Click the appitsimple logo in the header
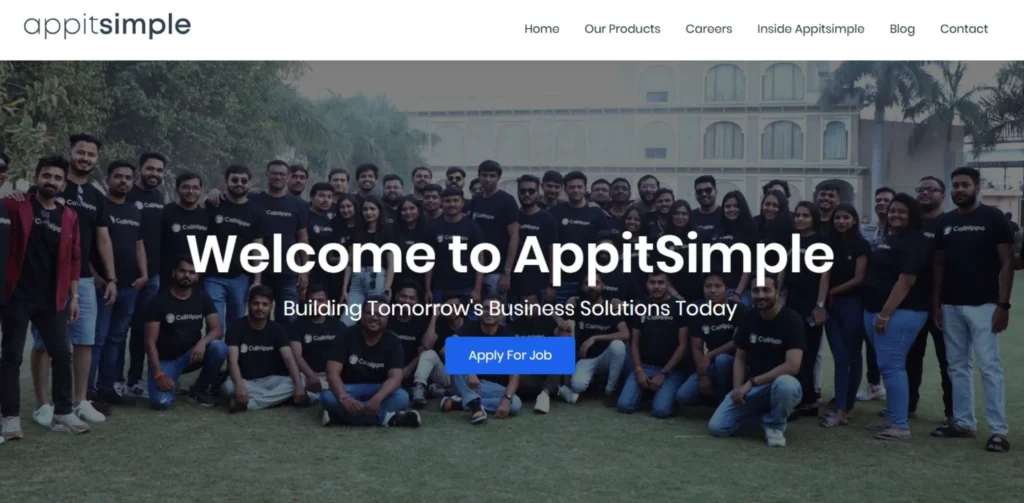The width and height of the screenshot is (1024, 503). [x=107, y=26]
